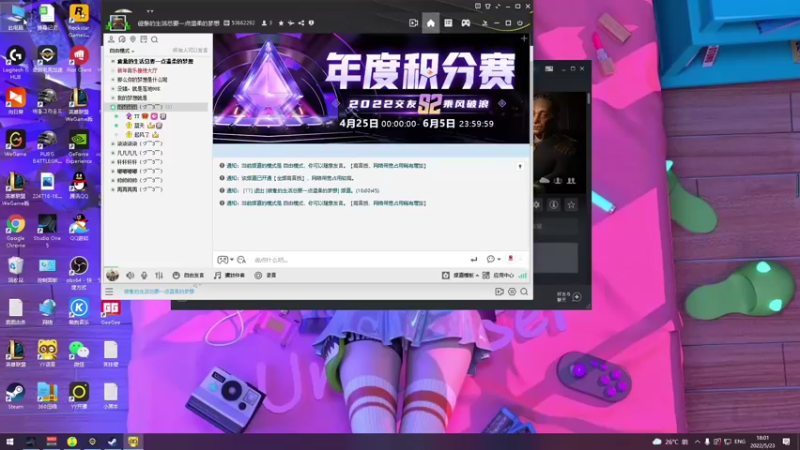Open the hamburger menu at window bottom
The image size is (800, 450).
(x=109, y=291)
